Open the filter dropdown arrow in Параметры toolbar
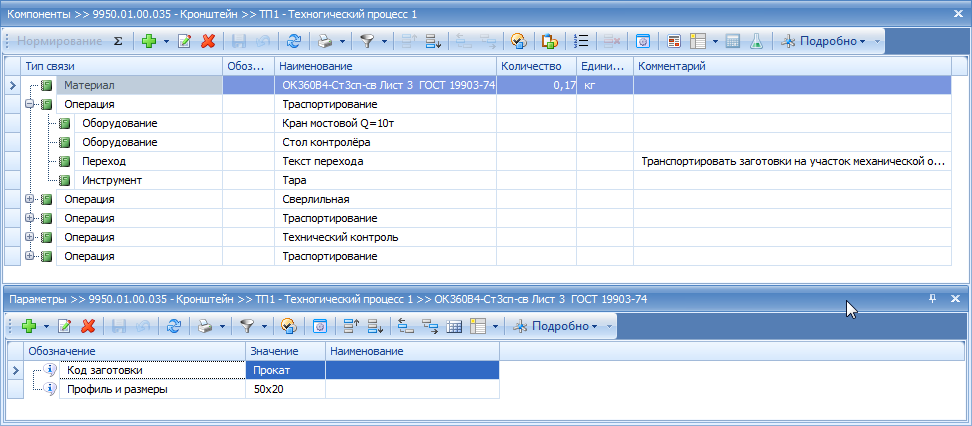Viewport: 972px width, 426px height. coord(264,326)
